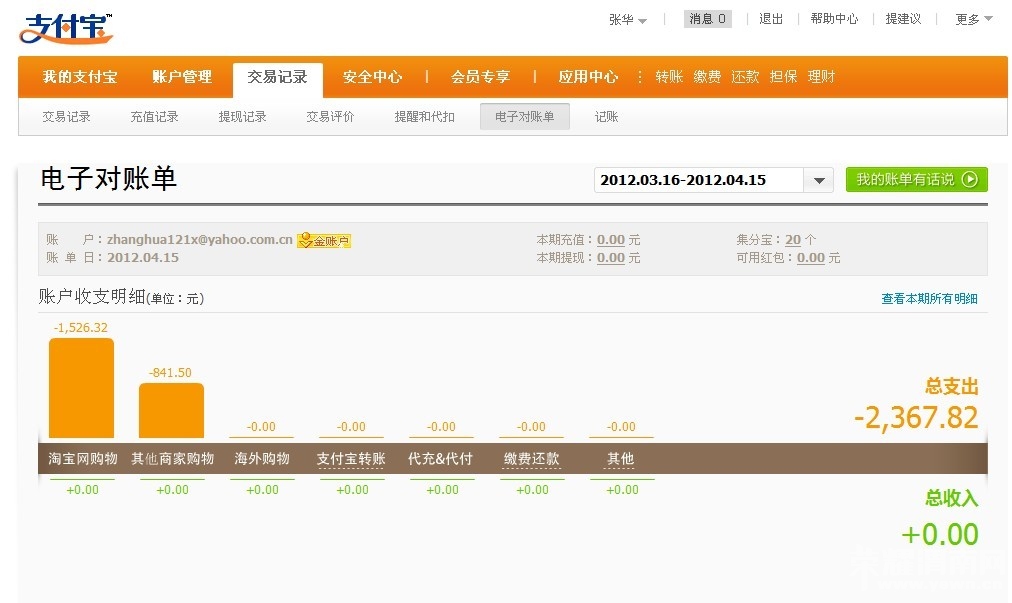The image size is (1012, 603).
Task: Click the 集分宝 20 link
Action: pos(793,240)
